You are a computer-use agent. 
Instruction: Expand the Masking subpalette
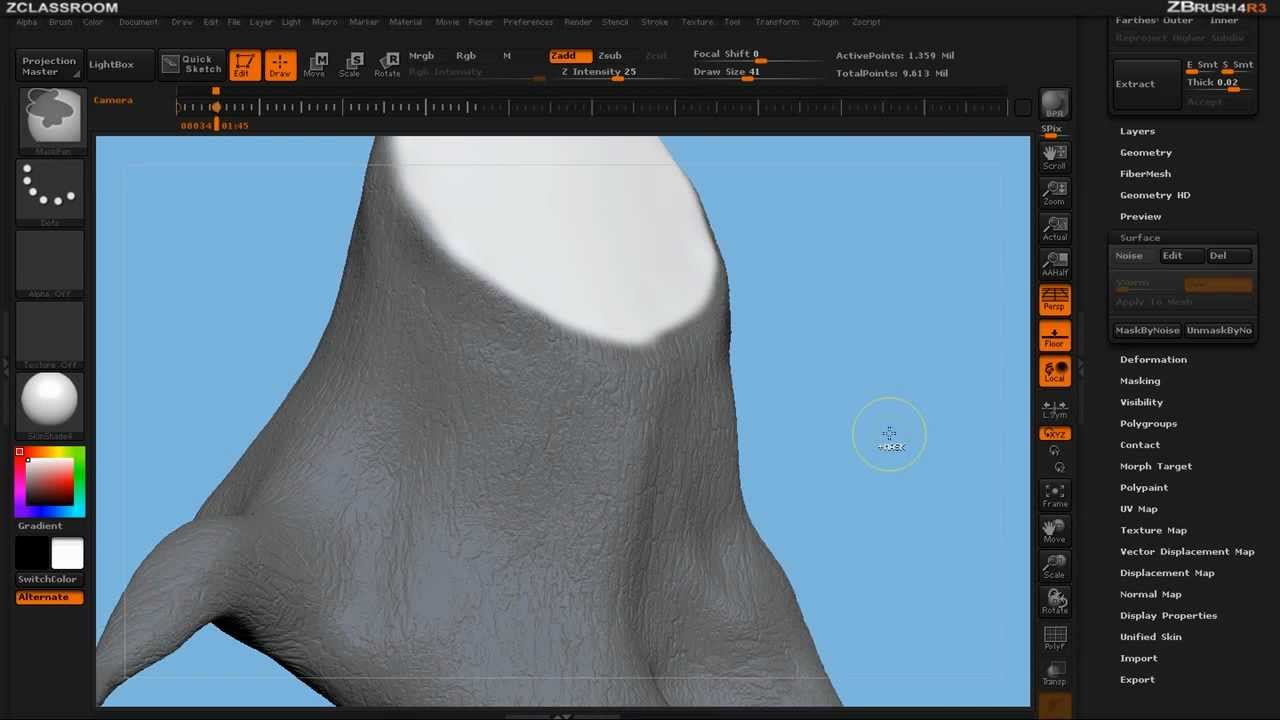click(1140, 381)
